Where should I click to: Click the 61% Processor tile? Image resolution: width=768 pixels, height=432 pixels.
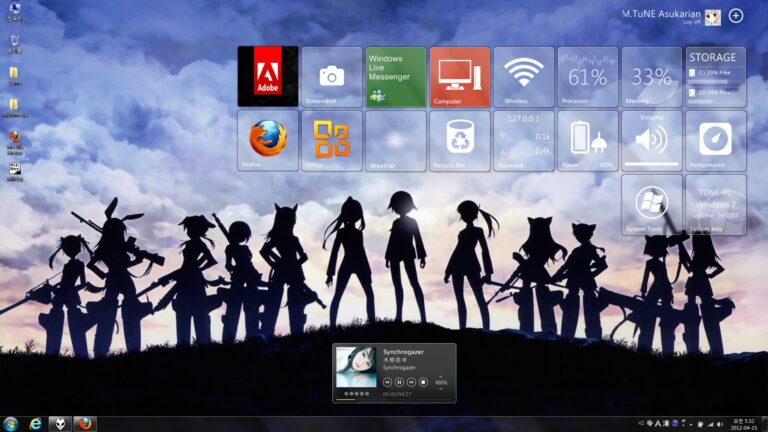588,76
